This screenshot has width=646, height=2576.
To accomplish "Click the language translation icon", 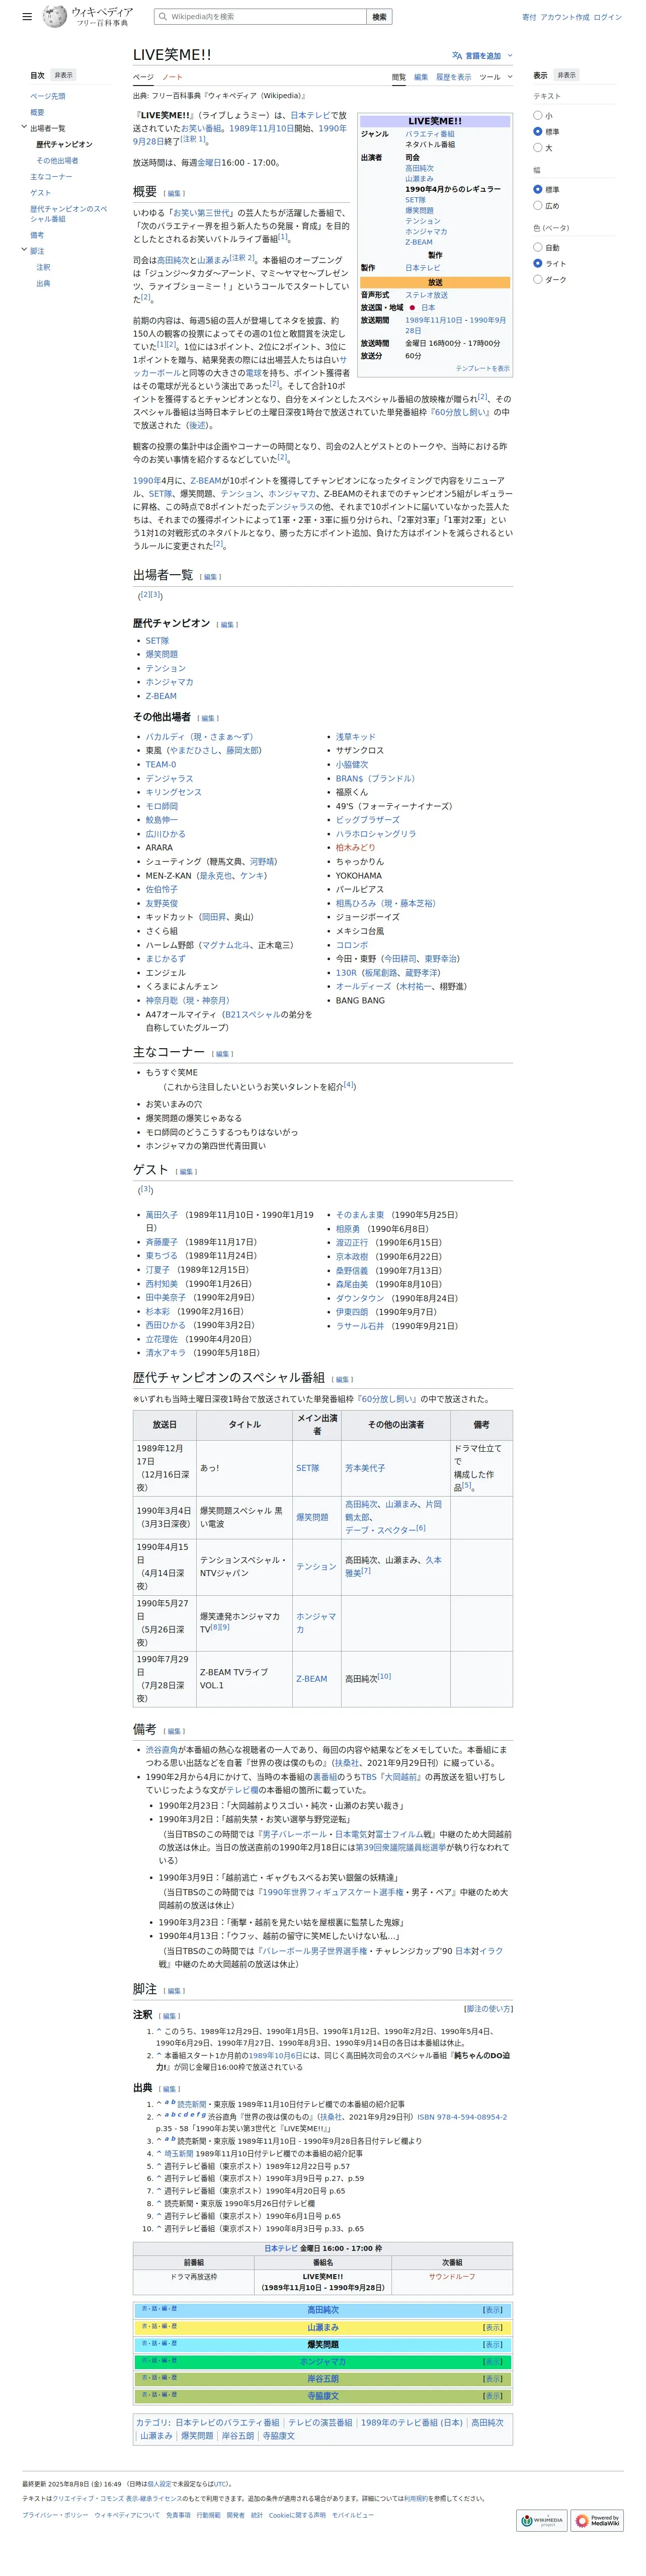I will pyautogui.click(x=457, y=56).
